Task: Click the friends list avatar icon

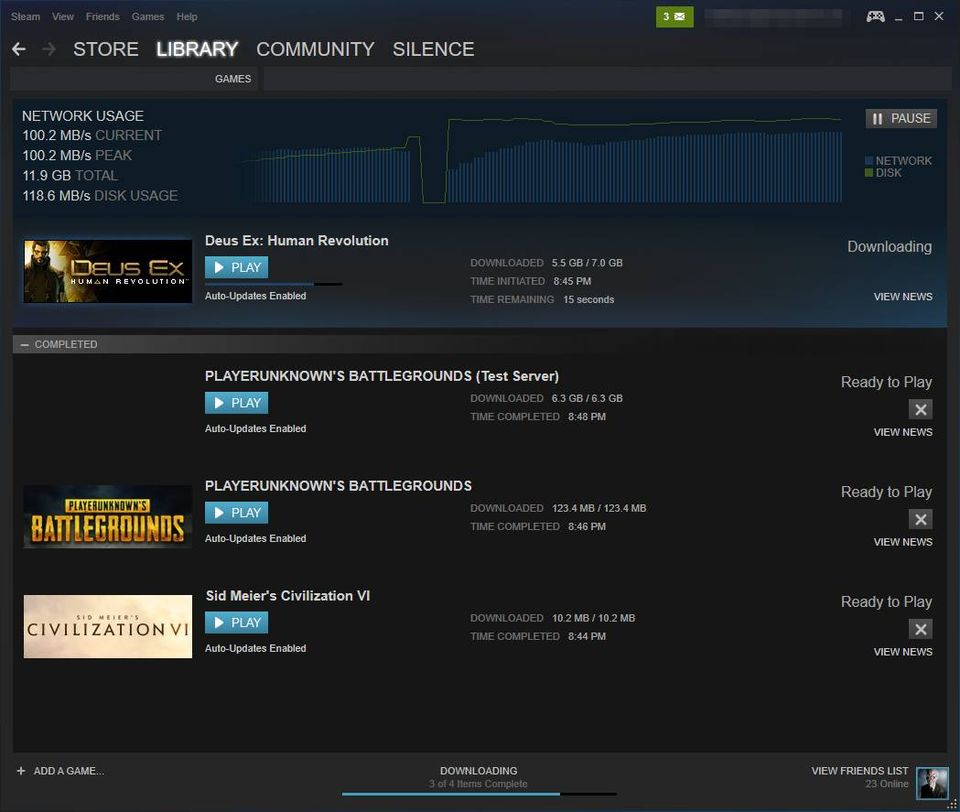Action: coord(932,783)
